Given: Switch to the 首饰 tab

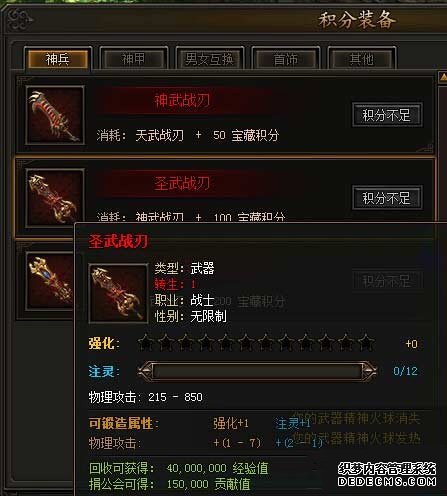Looking at the screenshot, I should (285, 59).
